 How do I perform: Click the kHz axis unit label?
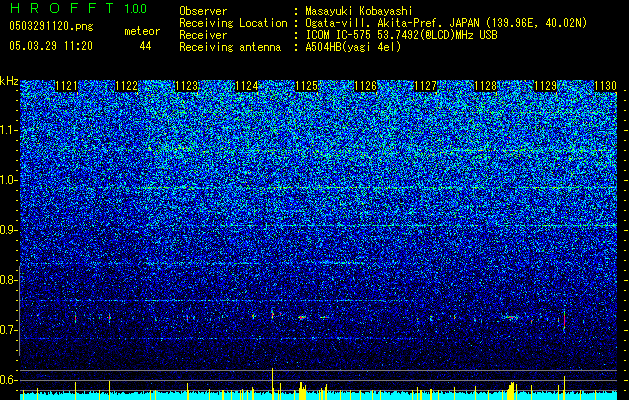coord(9,81)
